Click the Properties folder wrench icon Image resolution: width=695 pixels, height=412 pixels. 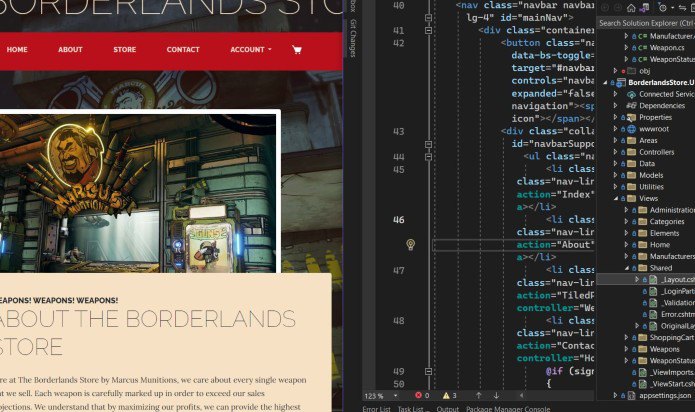[x=631, y=117]
